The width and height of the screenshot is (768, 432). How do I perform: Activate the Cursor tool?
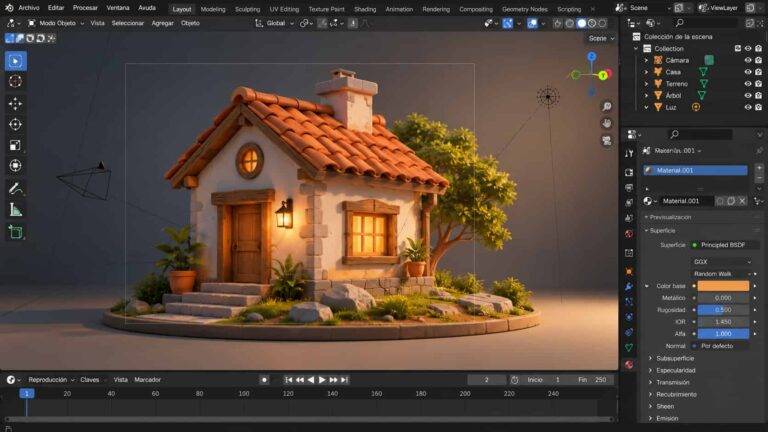pos(16,81)
